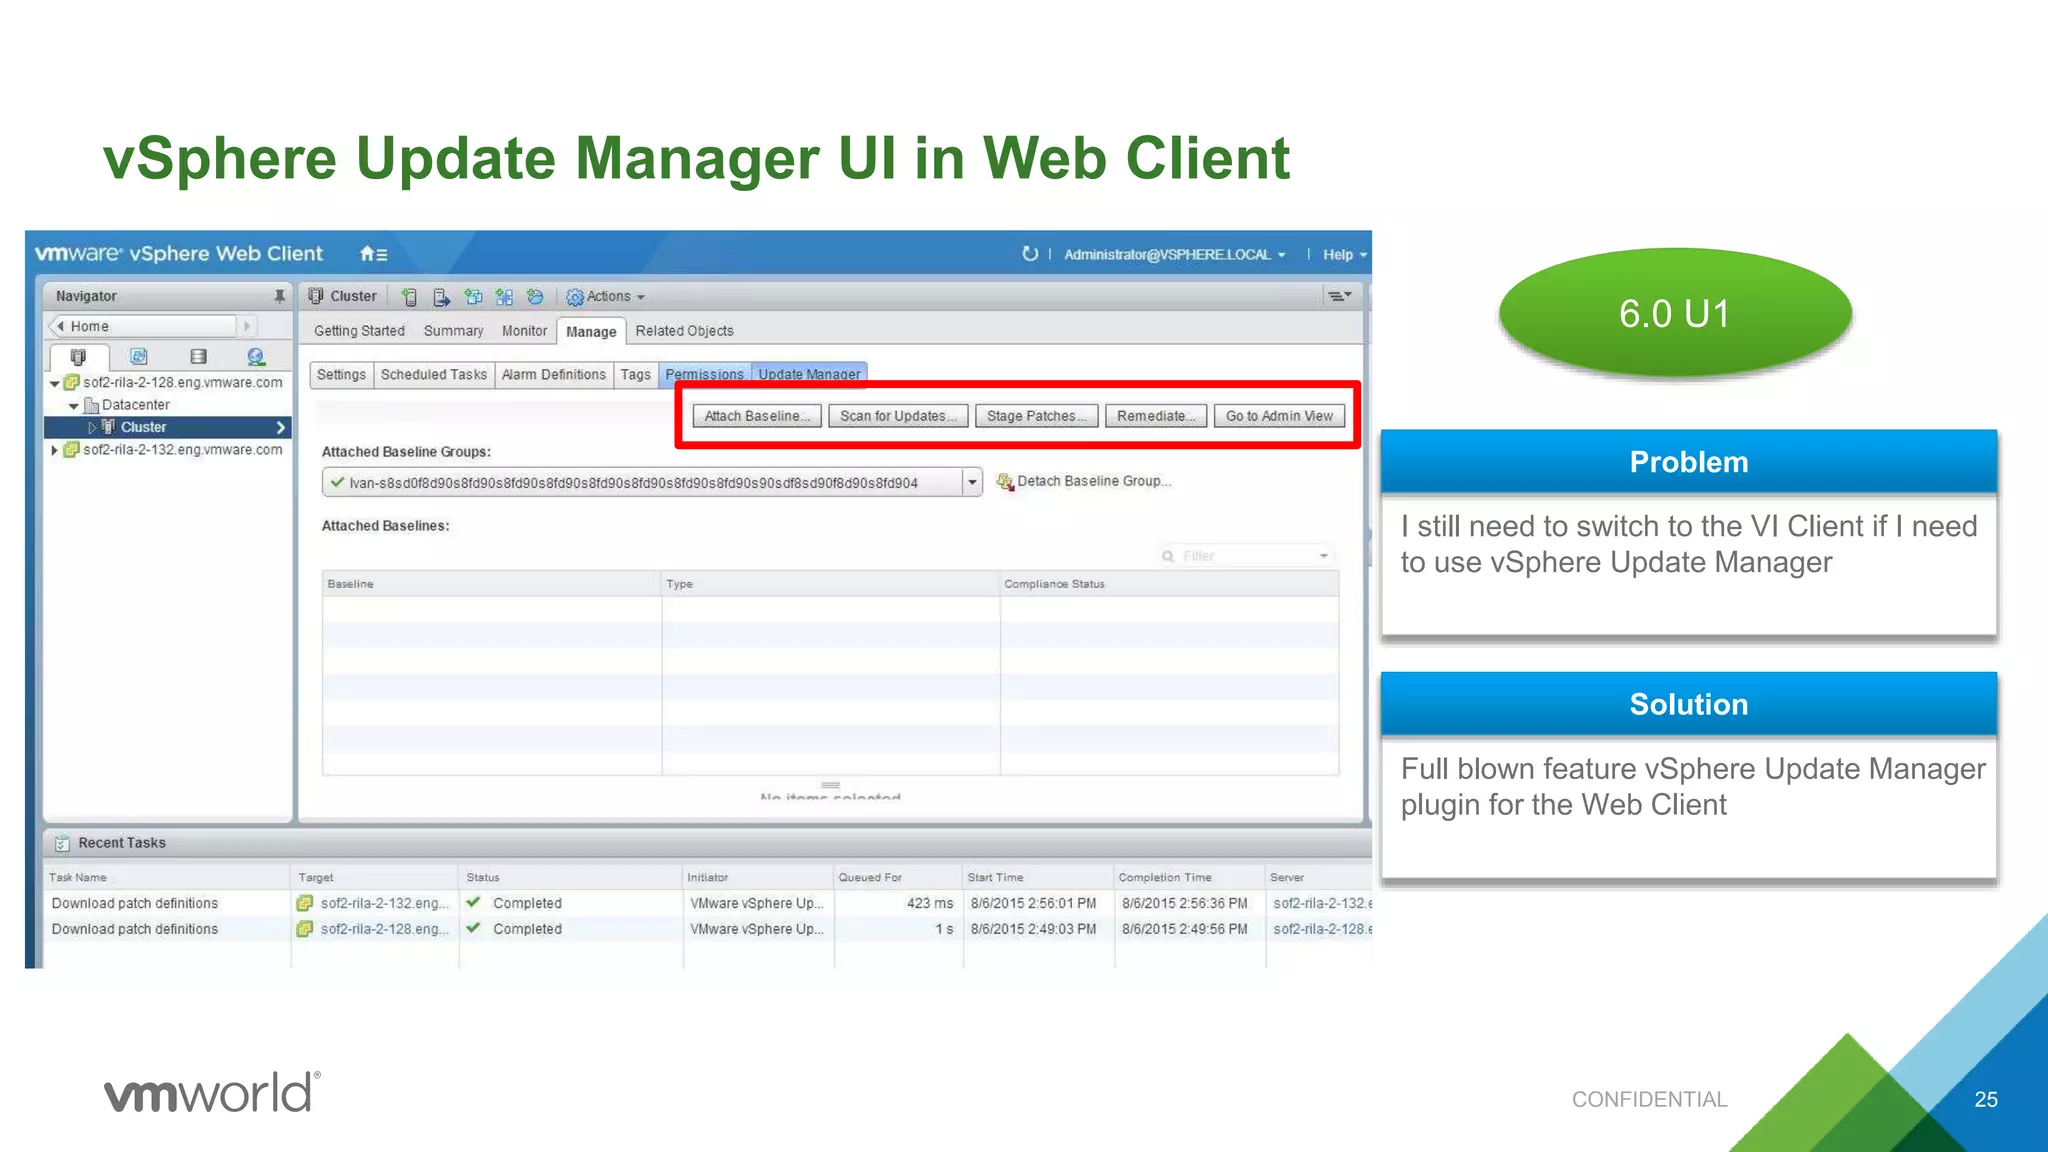Open Getting Started tab
The image size is (2048, 1152).
pyautogui.click(x=359, y=331)
